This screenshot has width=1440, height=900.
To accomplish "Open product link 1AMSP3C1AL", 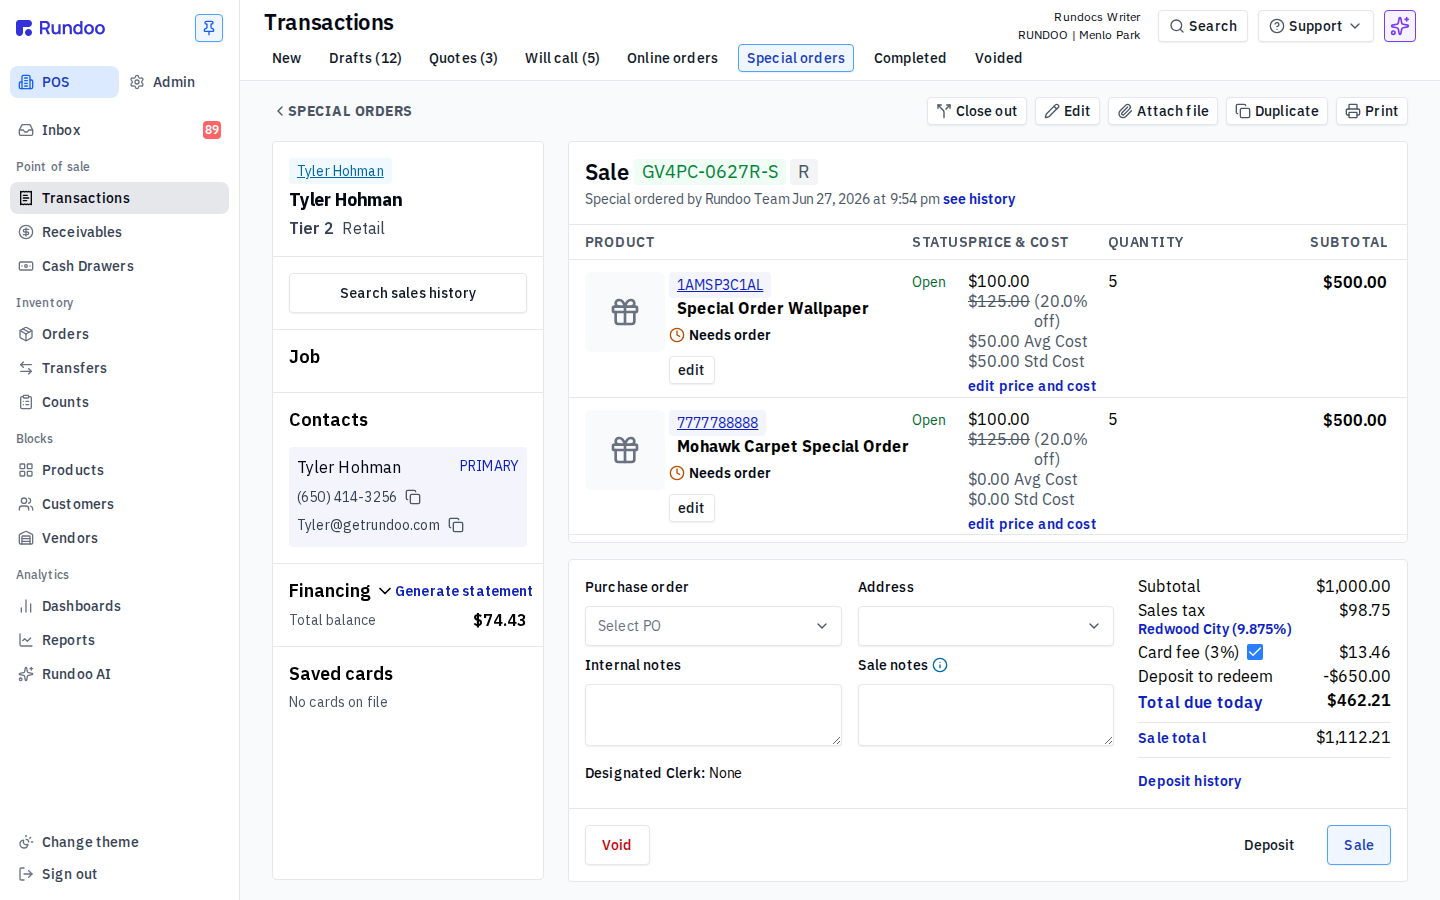I will pyautogui.click(x=720, y=285).
